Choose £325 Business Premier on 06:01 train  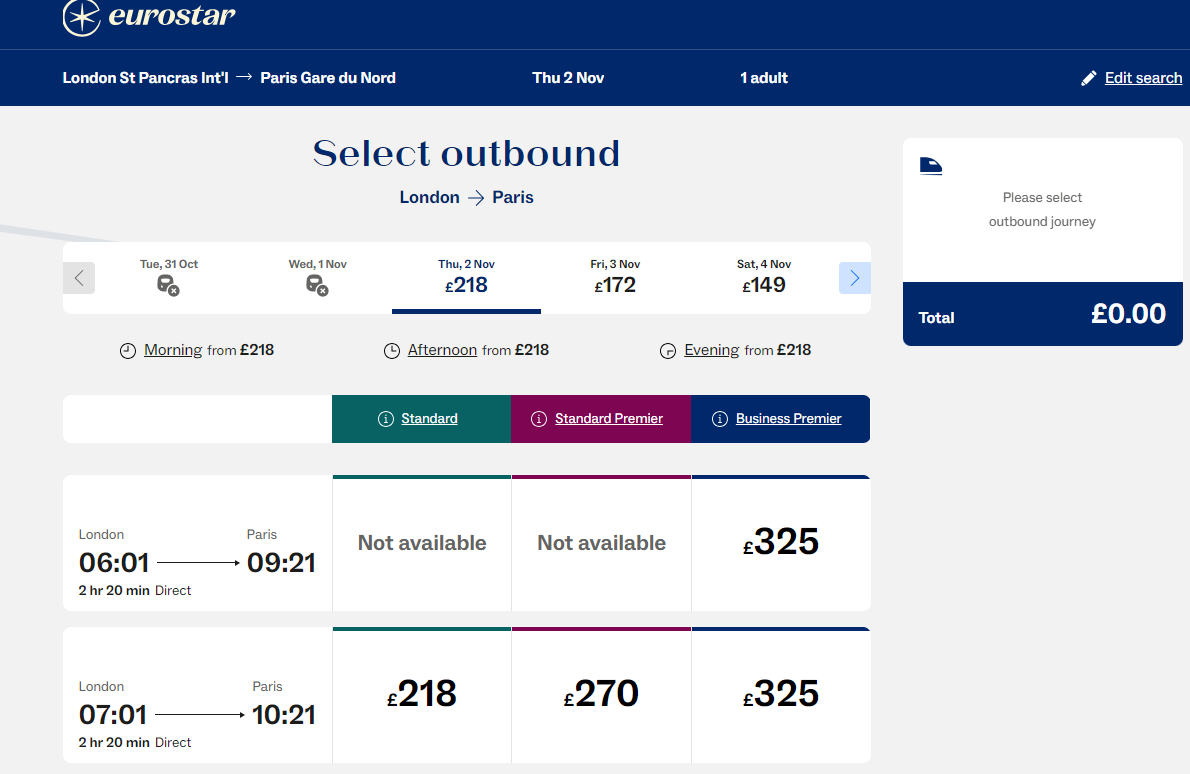781,543
